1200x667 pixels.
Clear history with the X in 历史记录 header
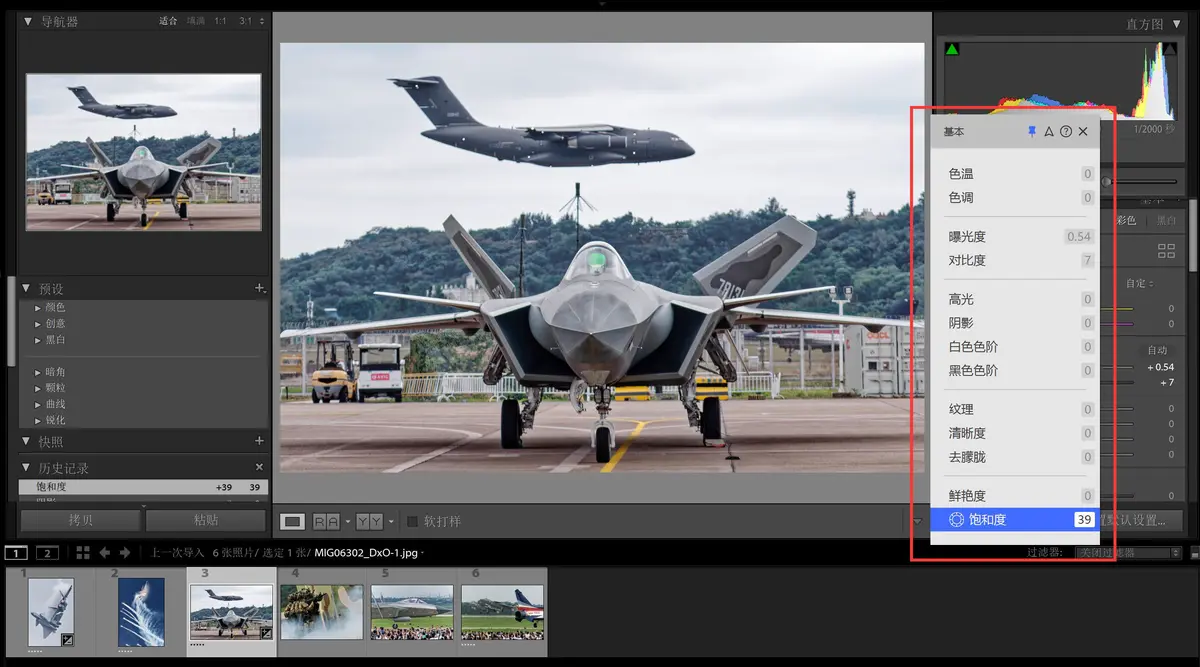click(260, 467)
